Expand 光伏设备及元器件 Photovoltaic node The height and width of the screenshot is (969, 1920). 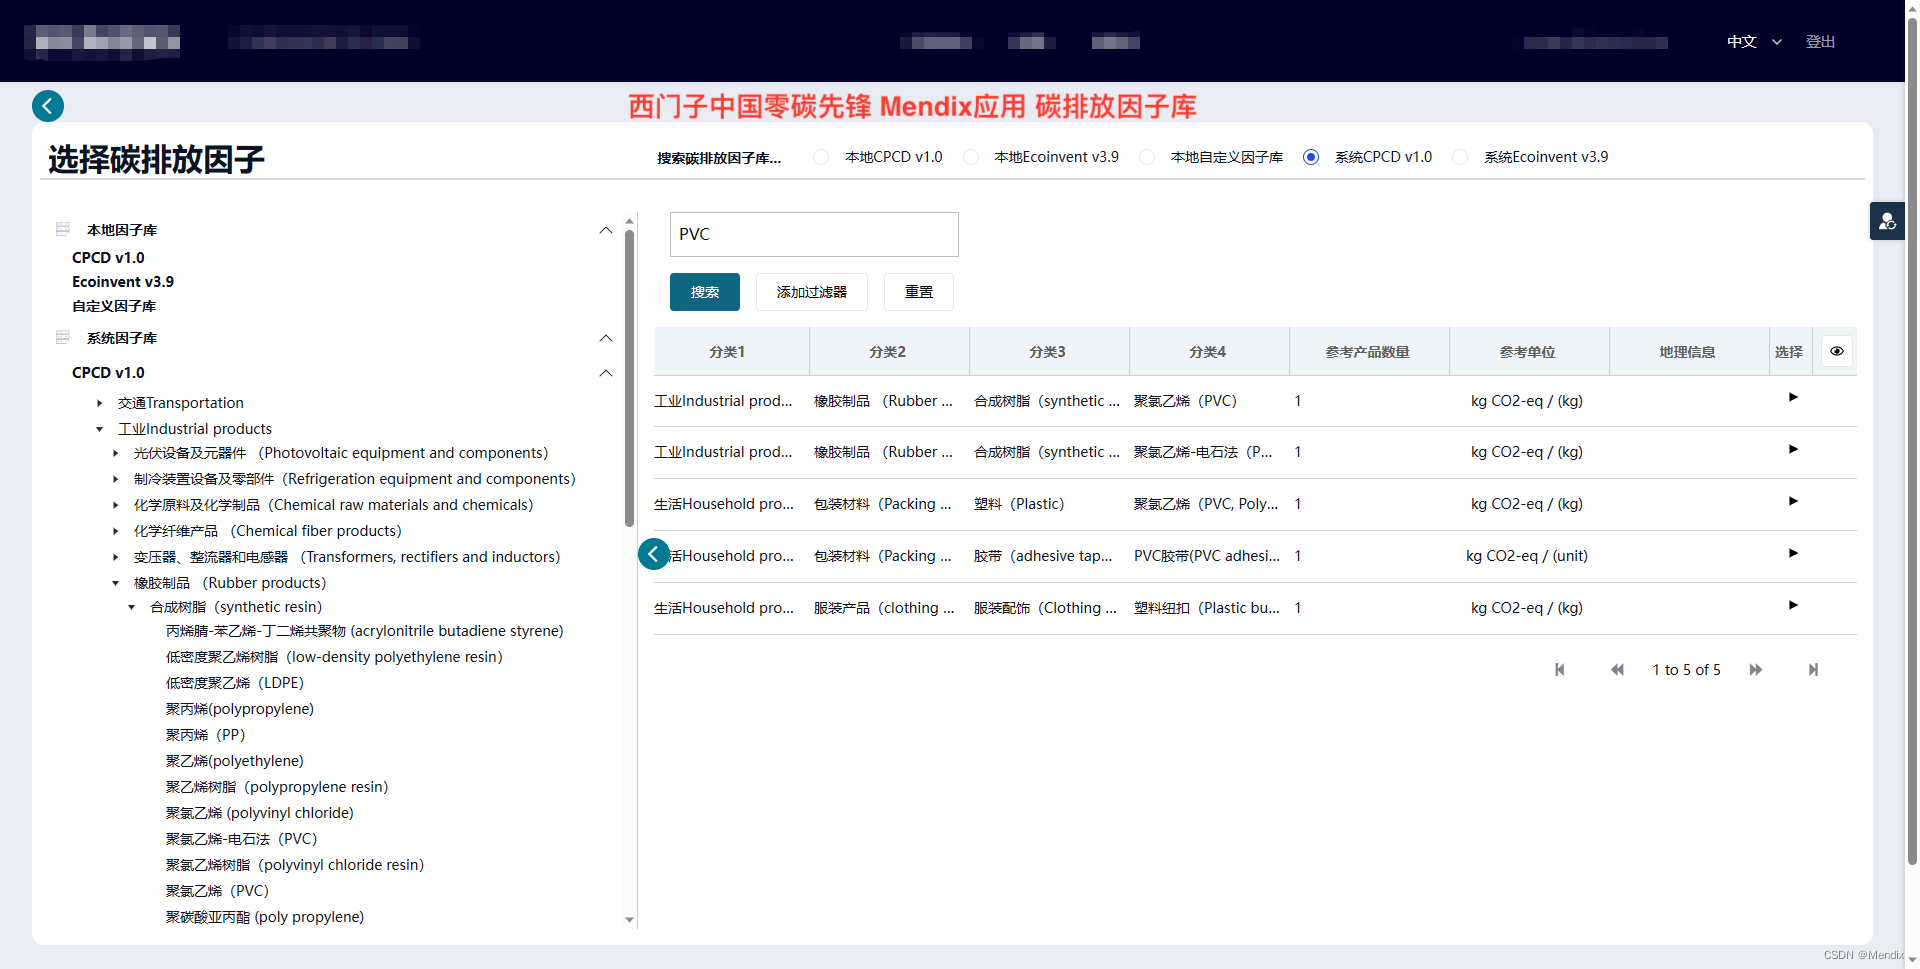coord(116,453)
